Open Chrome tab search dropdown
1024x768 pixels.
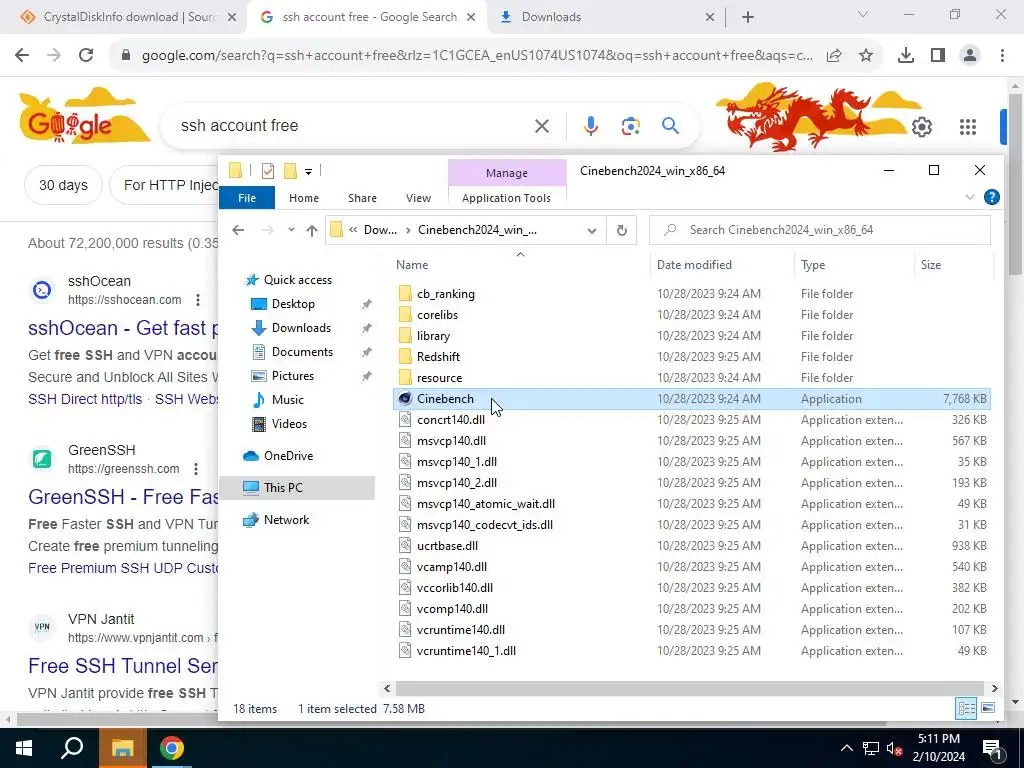point(863,14)
